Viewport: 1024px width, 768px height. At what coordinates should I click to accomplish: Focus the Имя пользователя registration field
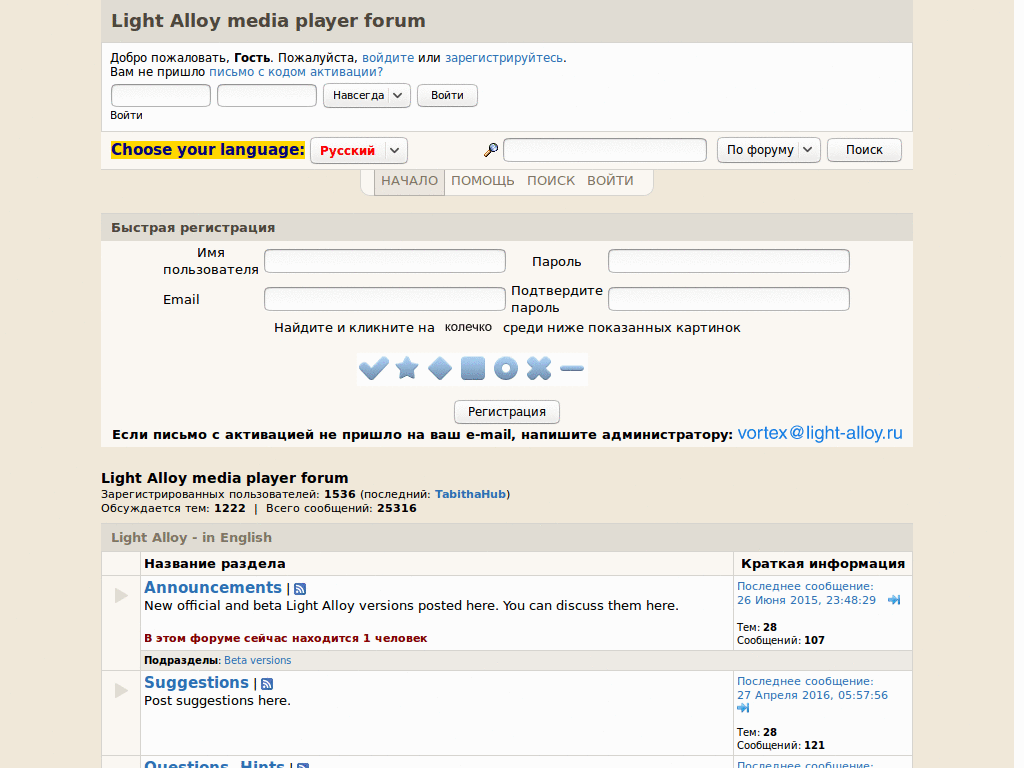pyautogui.click(x=385, y=261)
